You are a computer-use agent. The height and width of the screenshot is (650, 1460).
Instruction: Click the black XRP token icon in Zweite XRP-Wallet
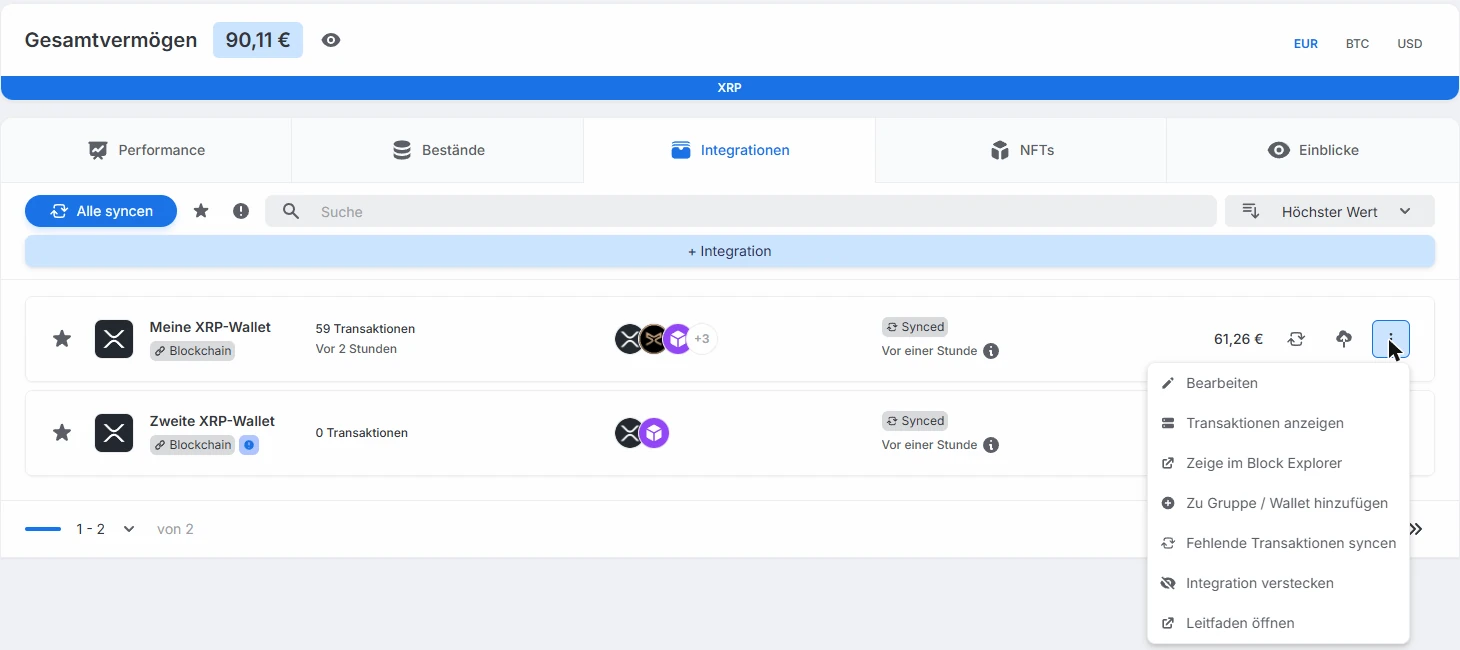pyautogui.click(x=628, y=433)
